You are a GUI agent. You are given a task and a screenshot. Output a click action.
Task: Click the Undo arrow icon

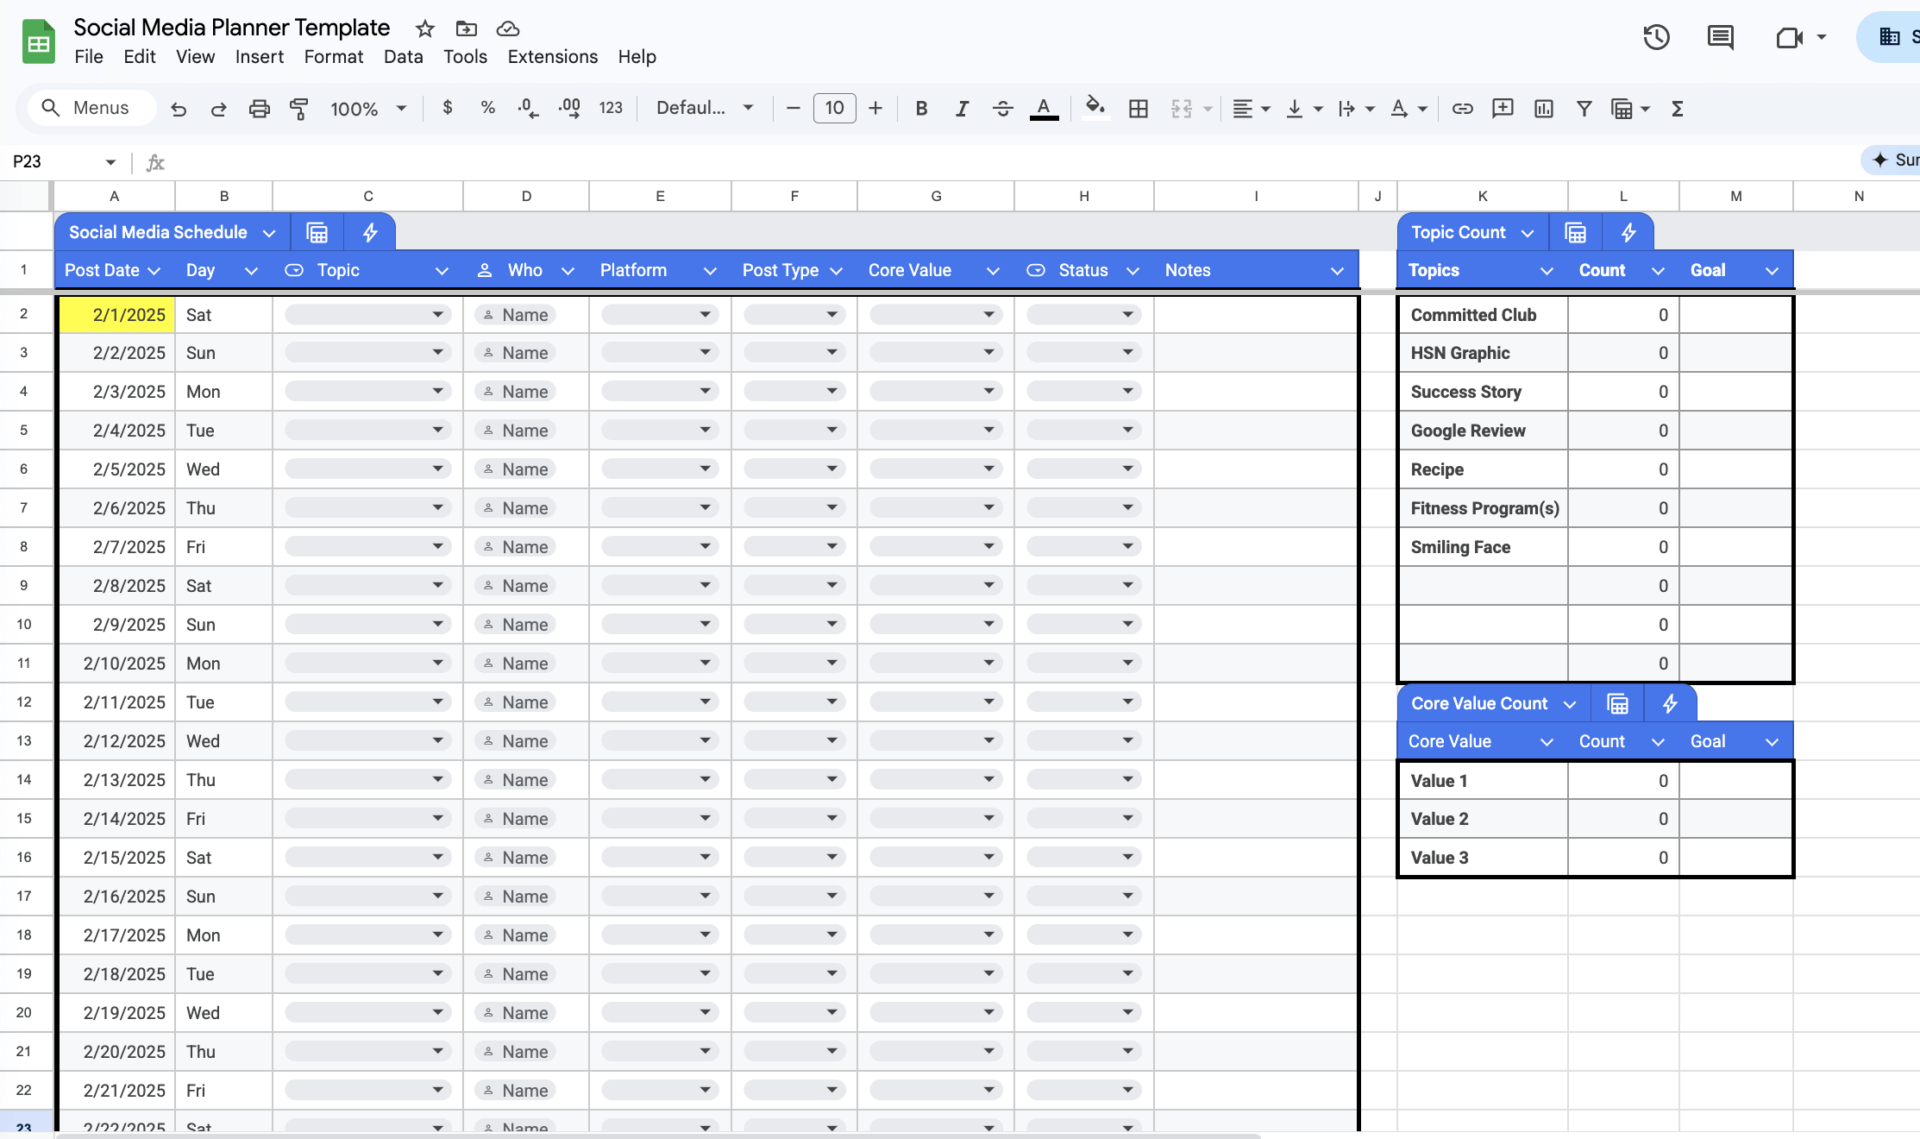tap(178, 108)
